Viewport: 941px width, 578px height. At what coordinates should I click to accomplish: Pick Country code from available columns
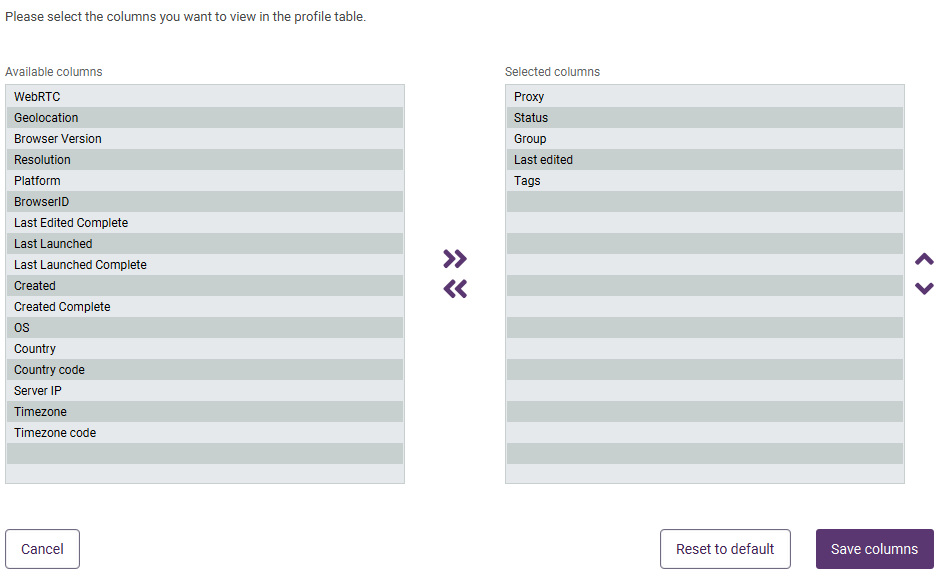coord(205,370)
